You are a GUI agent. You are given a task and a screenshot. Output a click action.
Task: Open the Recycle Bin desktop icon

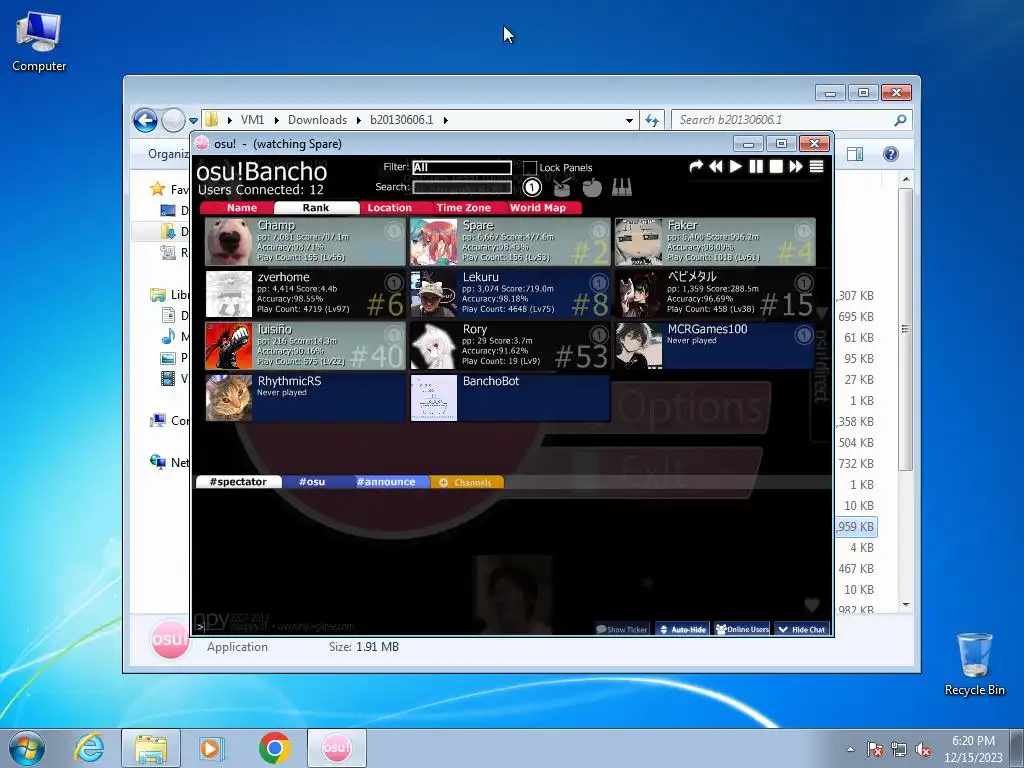pyautogui.click(x=974, y=664)
